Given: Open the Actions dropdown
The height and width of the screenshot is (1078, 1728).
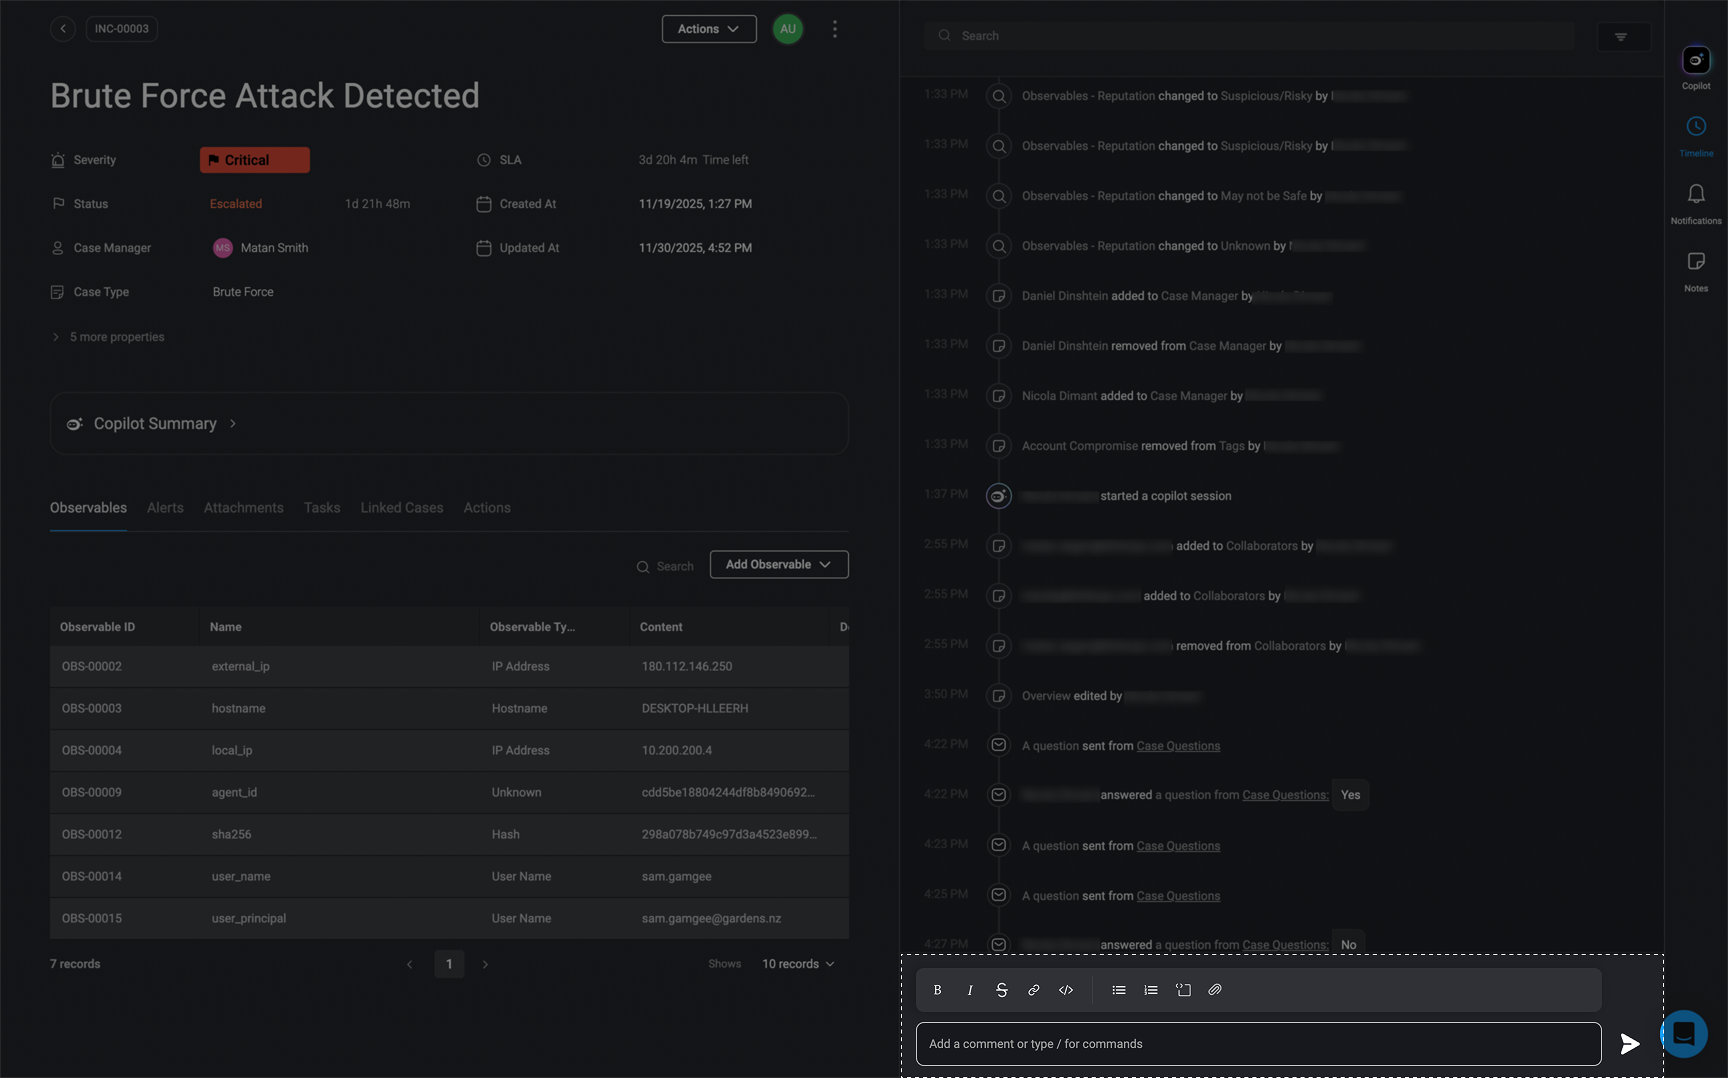Looking at the screenshot, I should point(708,29).
